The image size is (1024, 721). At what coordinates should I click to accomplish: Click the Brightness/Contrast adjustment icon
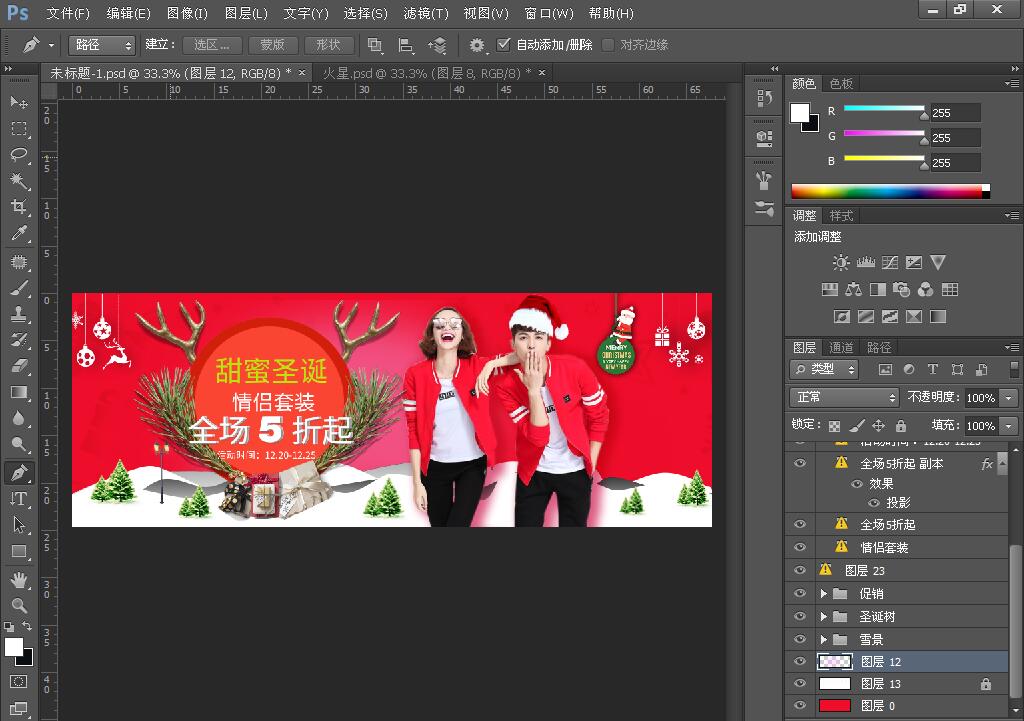[841, 262]
